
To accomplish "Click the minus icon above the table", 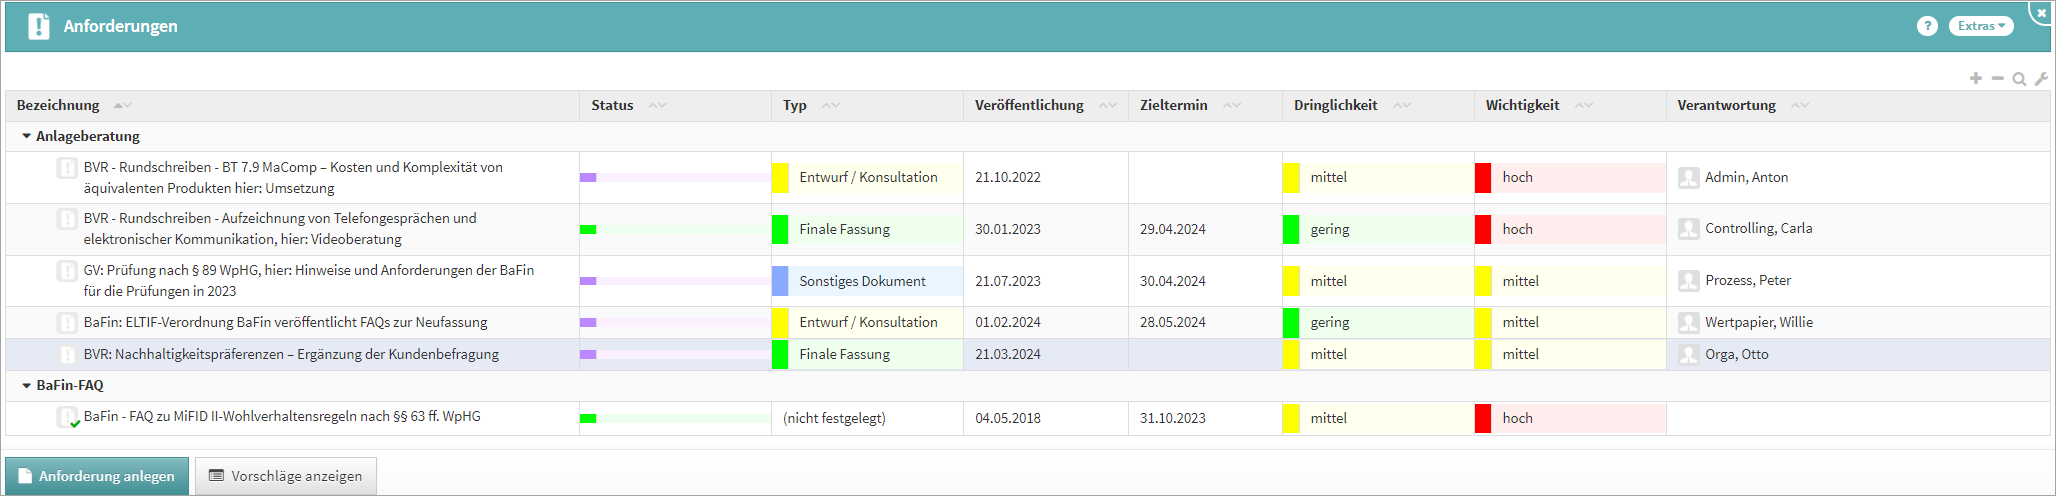I will point(1997,78).
